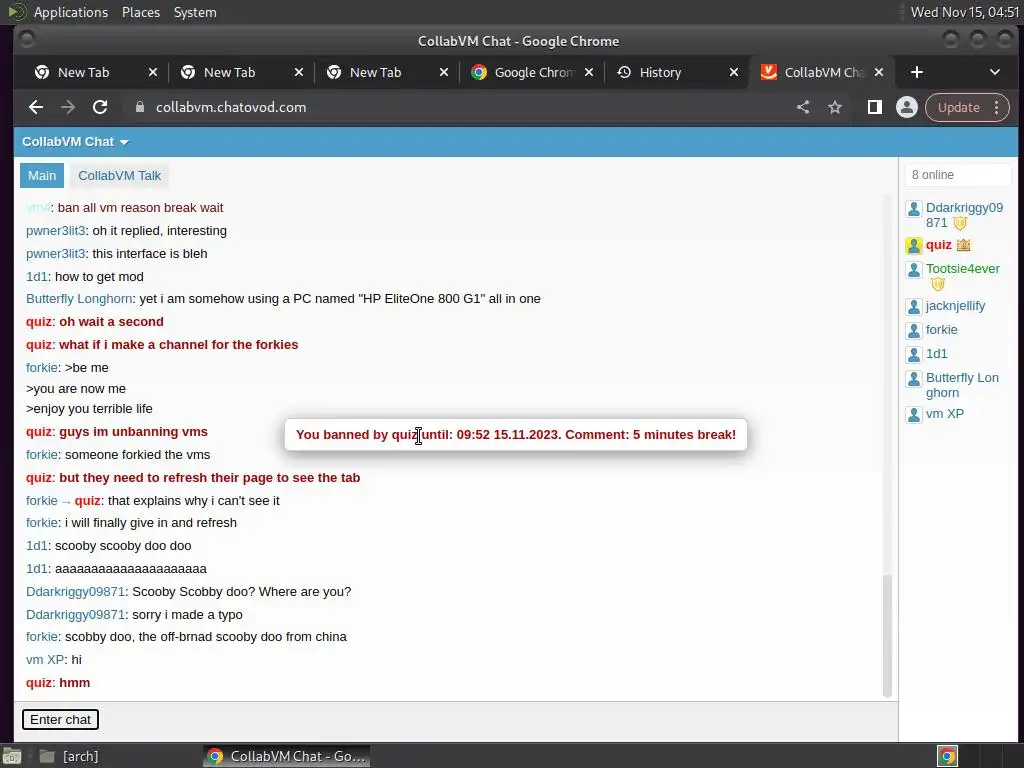The width and height of the screenshot is (1024, 768).
Task: Click pwner3lit3 in 'oh it replied' message
Action: point(56,231)
